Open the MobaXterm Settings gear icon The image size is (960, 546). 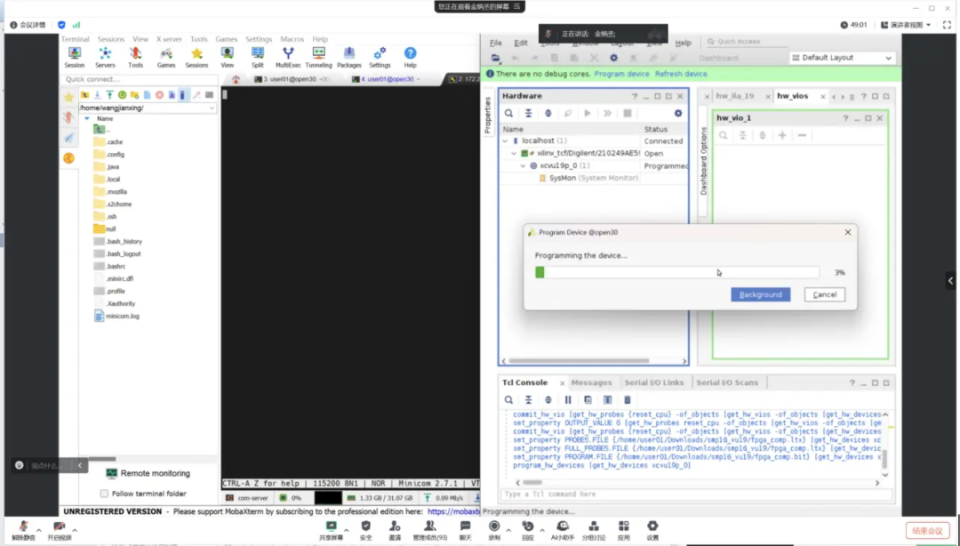point(380,57)
